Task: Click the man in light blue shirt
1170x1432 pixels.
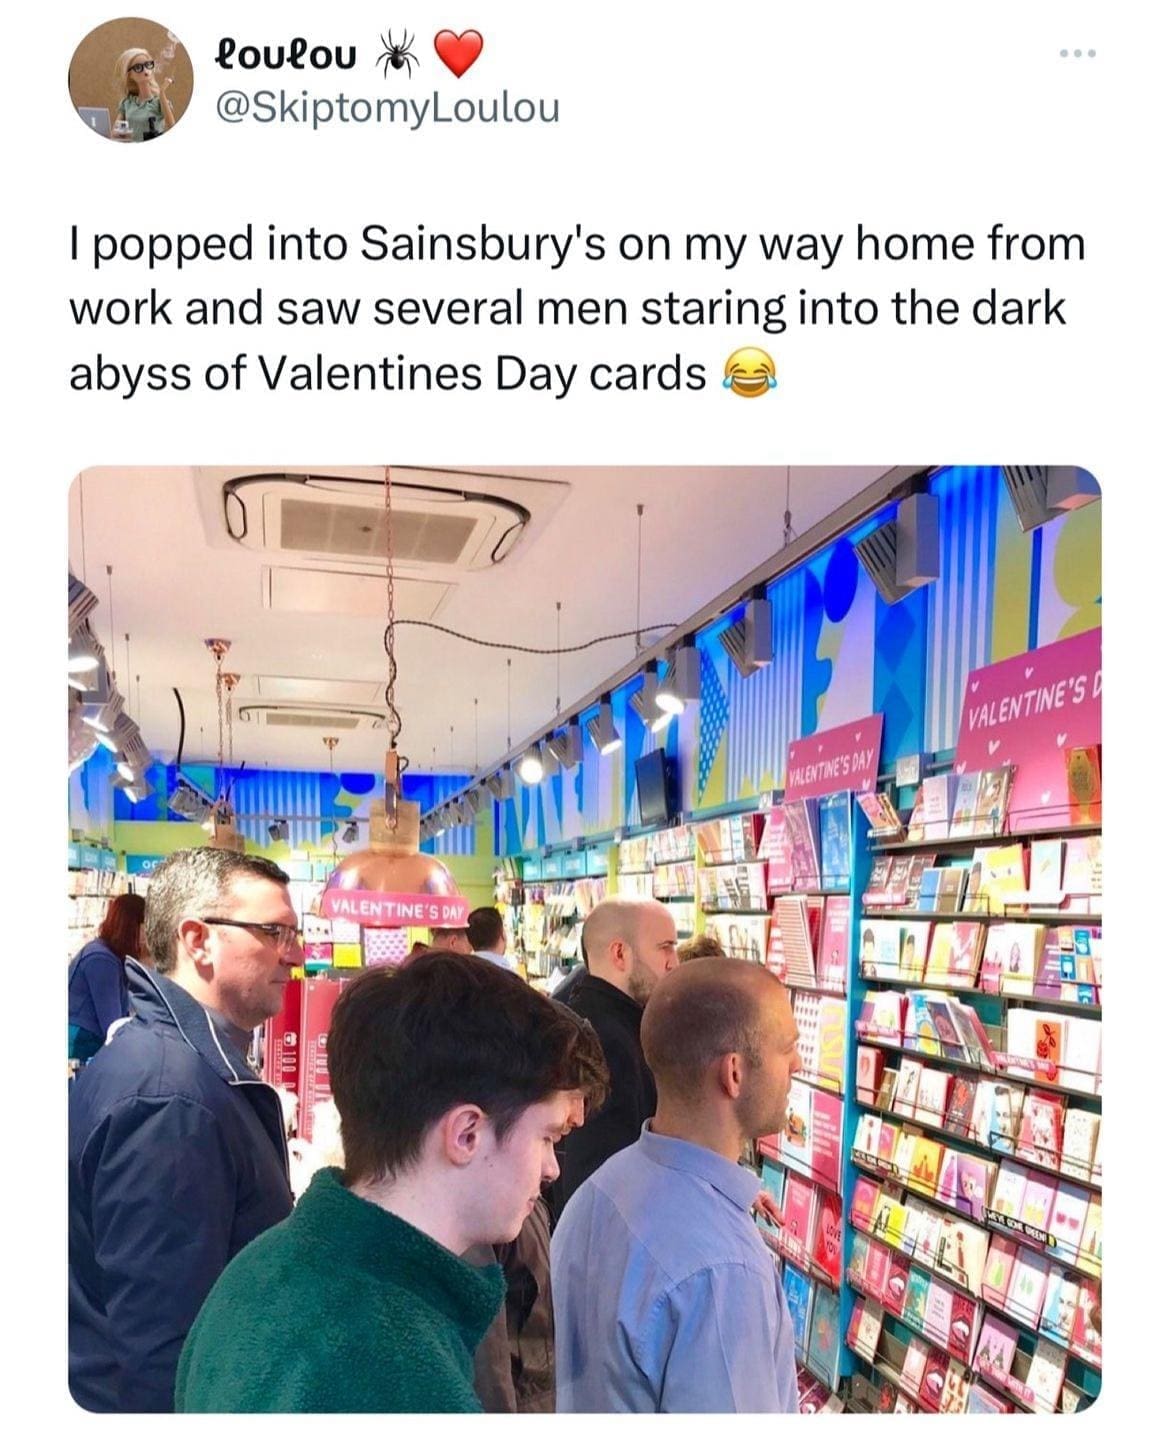Action: [677, 1187]
